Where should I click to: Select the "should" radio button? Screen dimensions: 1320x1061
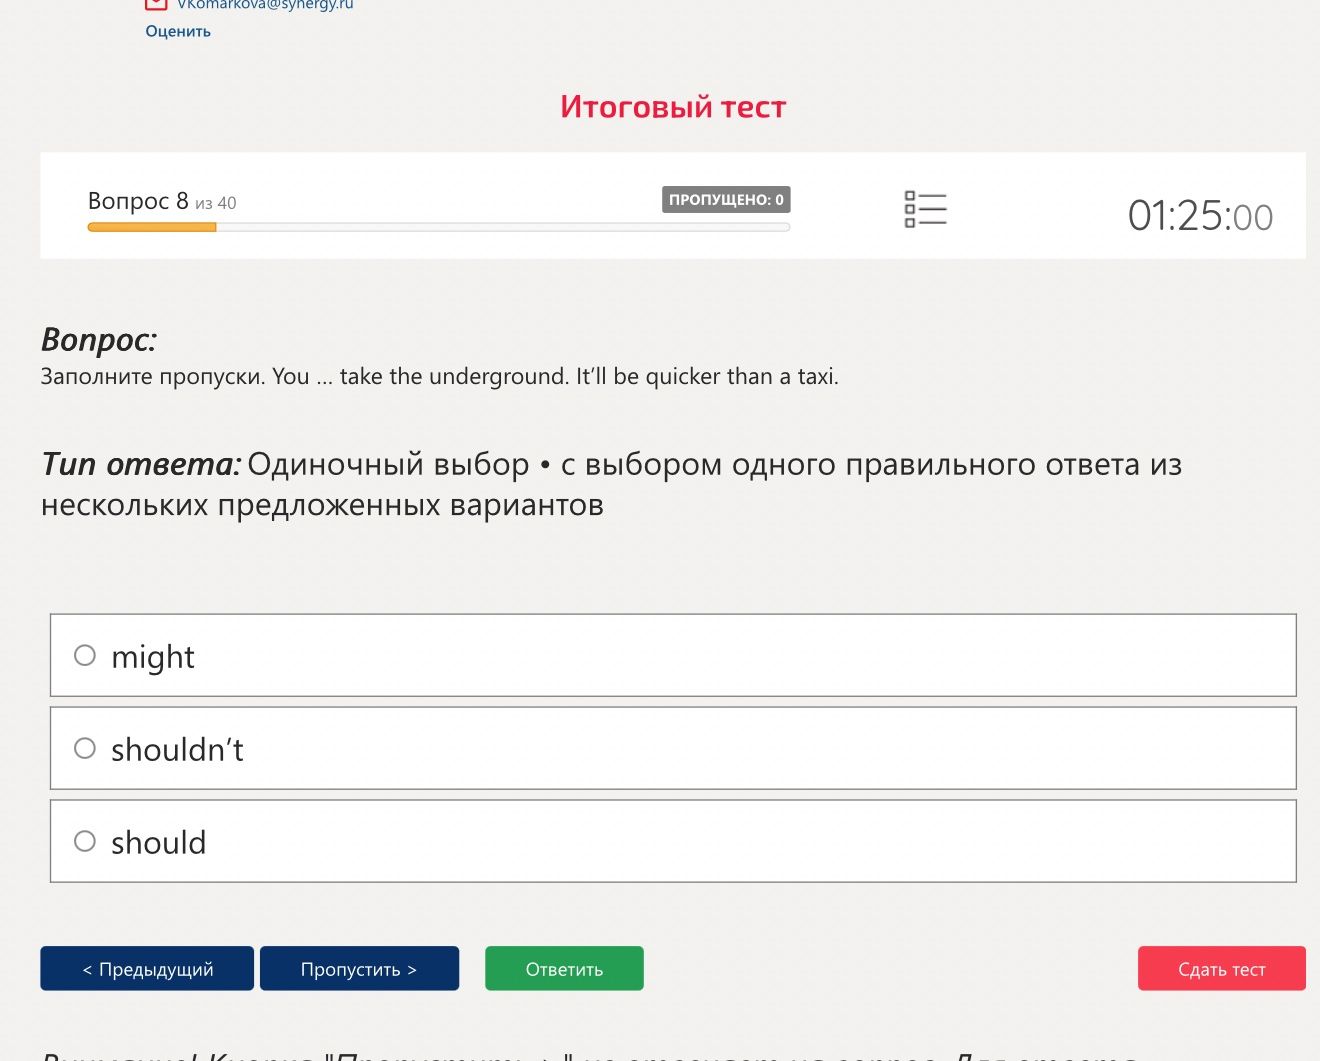(85, 841)
